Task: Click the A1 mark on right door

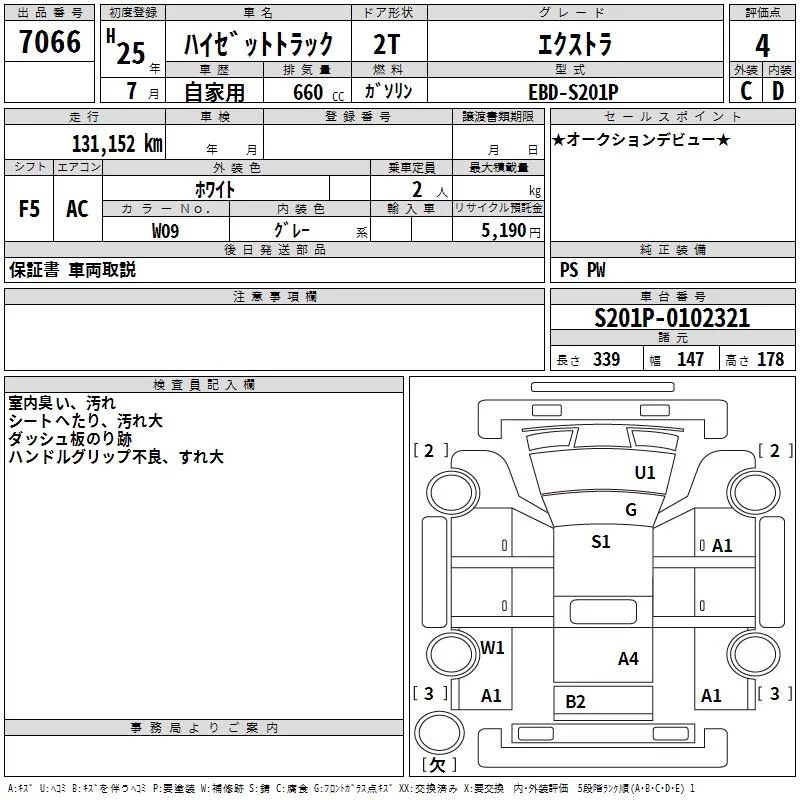Action: point(722,545)
